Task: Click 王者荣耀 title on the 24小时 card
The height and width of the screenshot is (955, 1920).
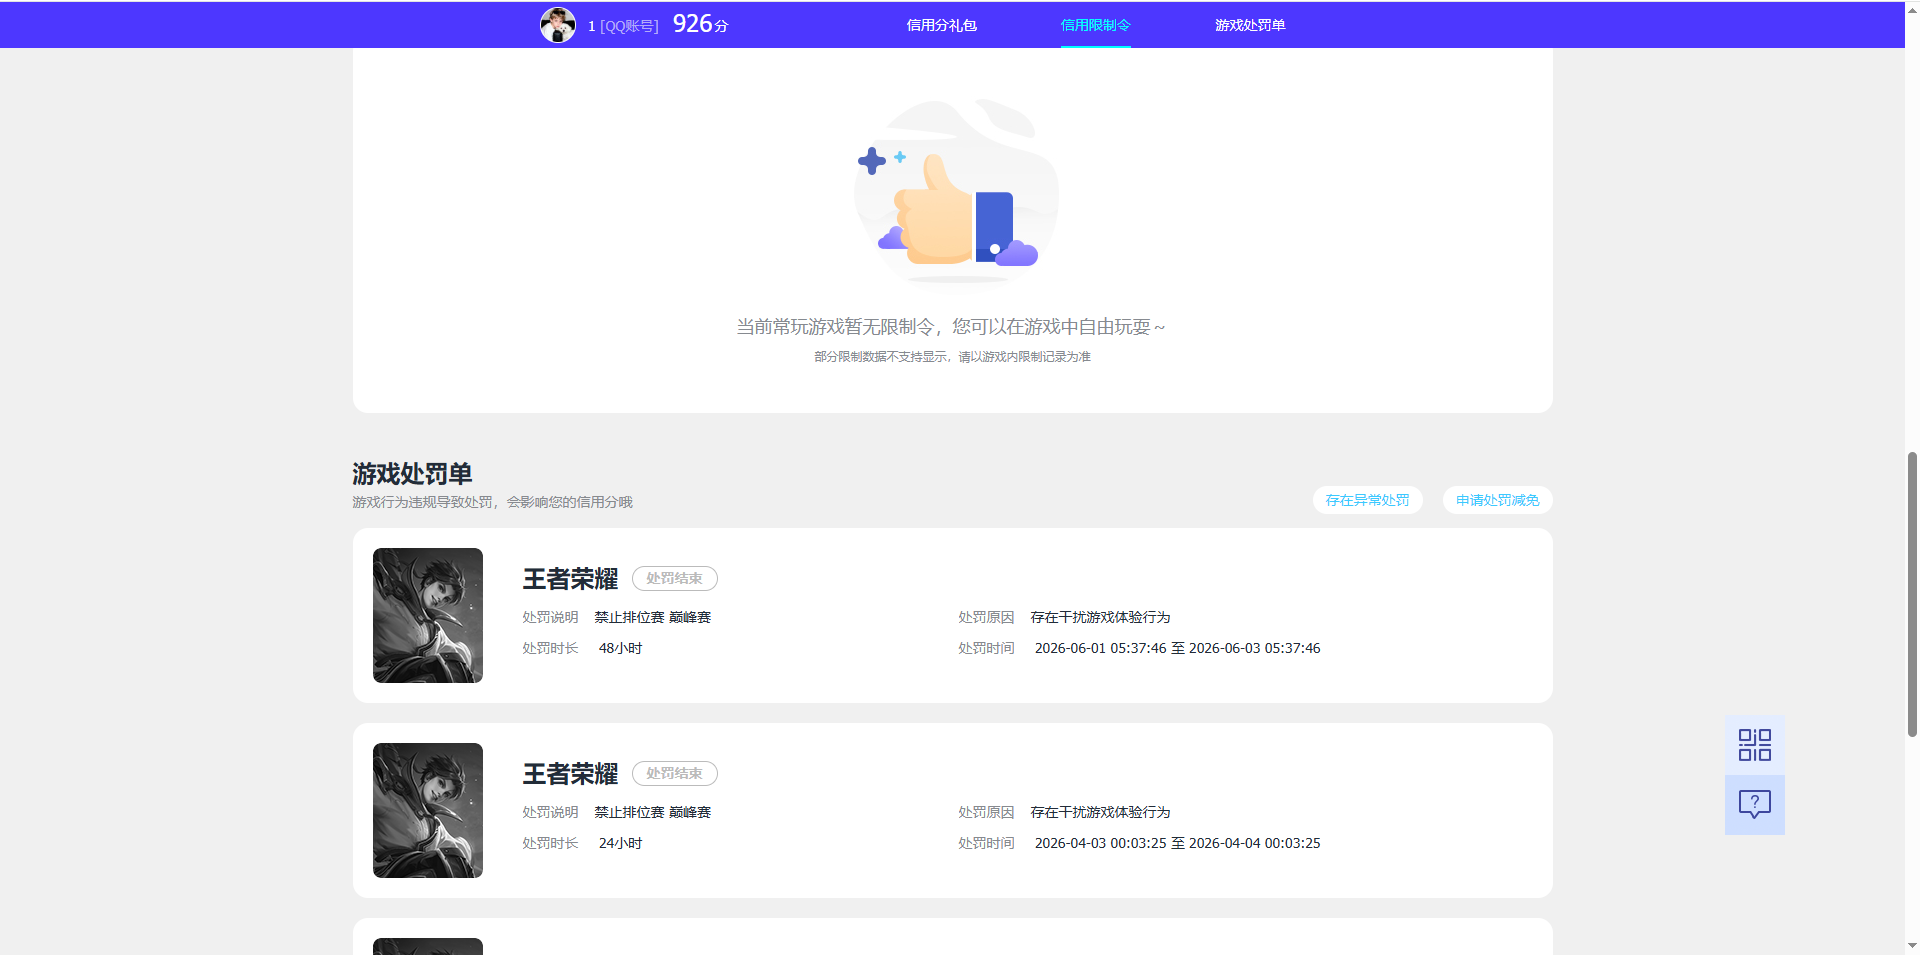Action: [570, 773]
